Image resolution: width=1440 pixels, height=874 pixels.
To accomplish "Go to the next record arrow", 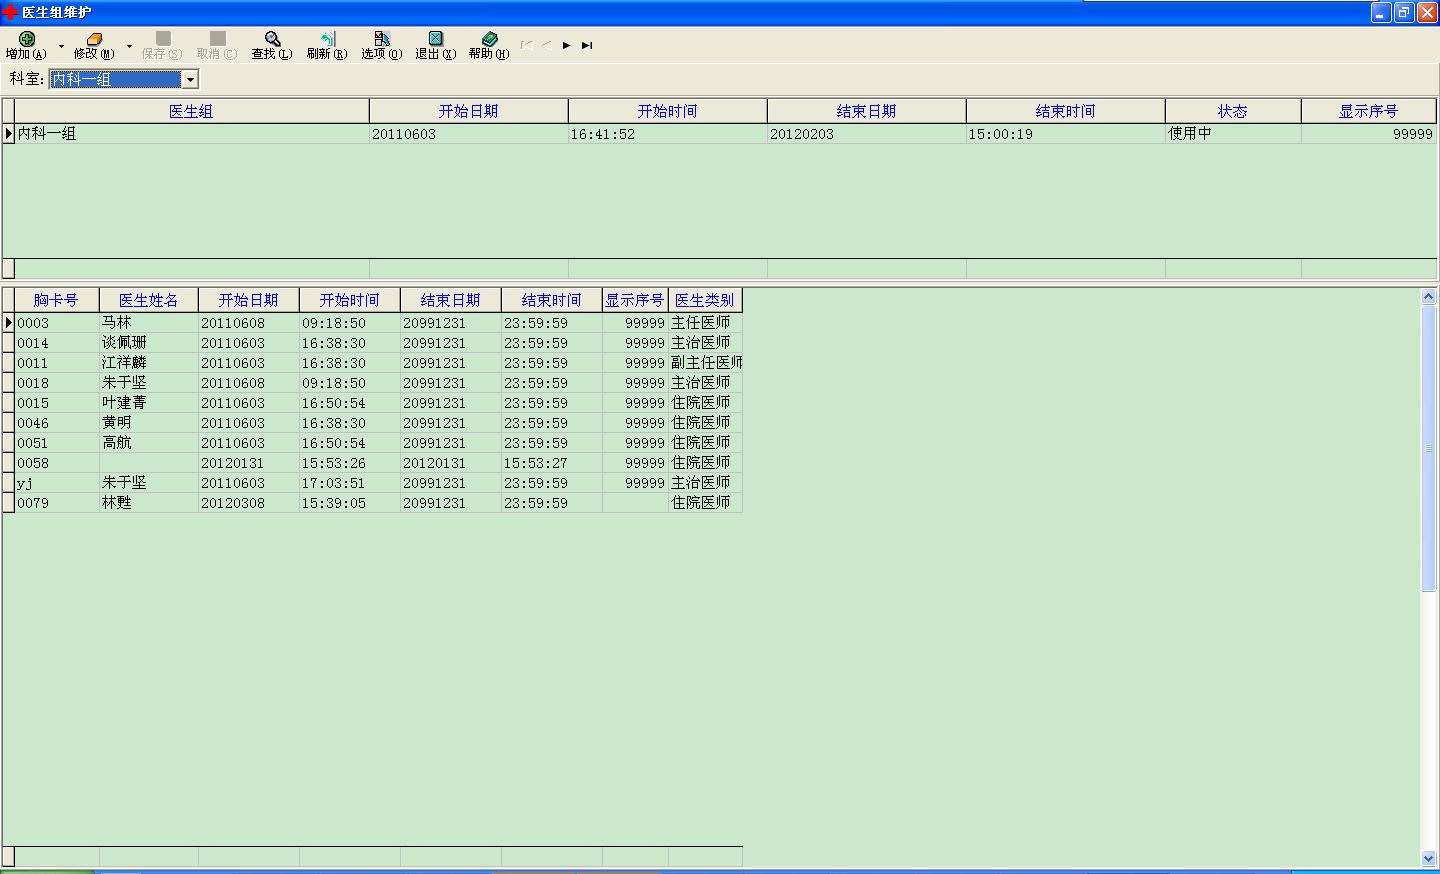I will coord(567,45).
